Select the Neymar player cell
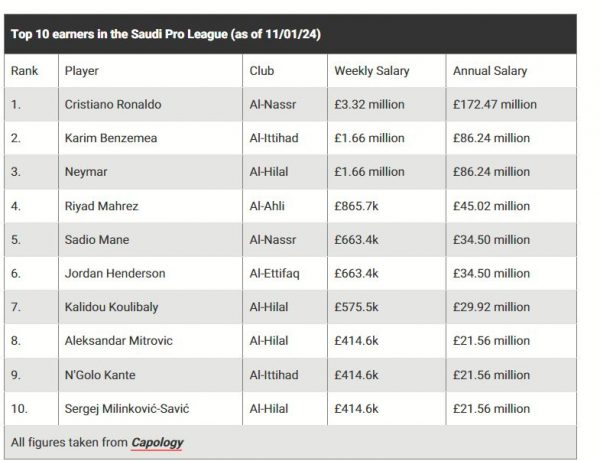The width and height of the screenshot is (600, 461). [x=86, y=173]
